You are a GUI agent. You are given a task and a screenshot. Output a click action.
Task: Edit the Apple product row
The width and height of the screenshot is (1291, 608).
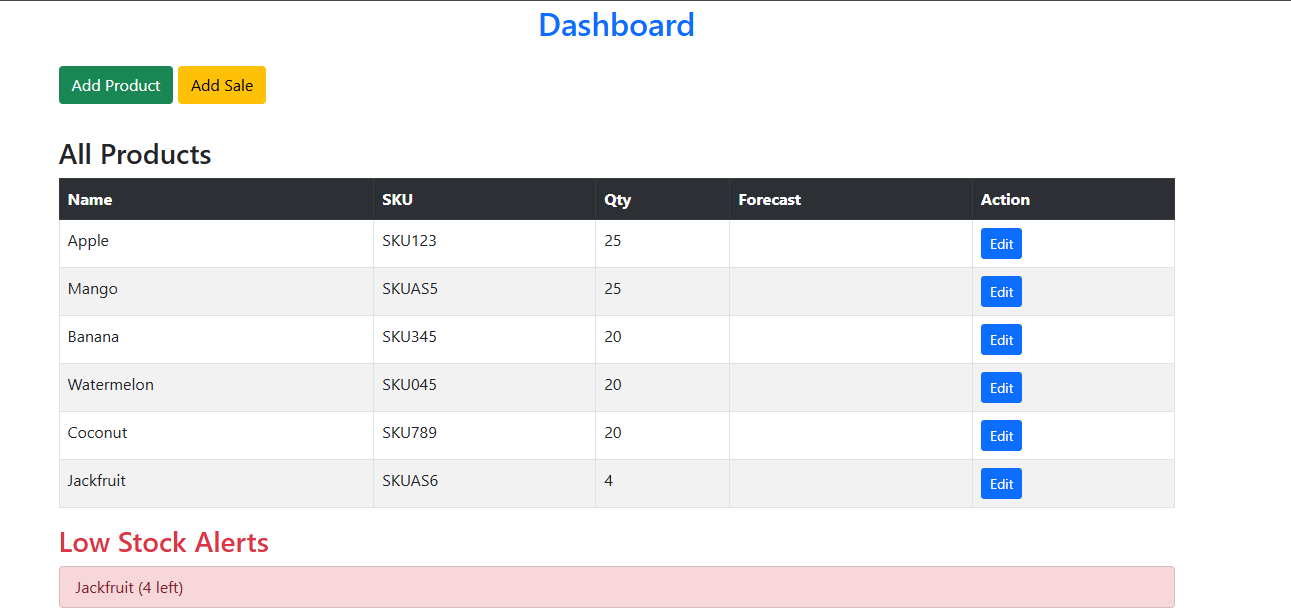point(1001,244)
